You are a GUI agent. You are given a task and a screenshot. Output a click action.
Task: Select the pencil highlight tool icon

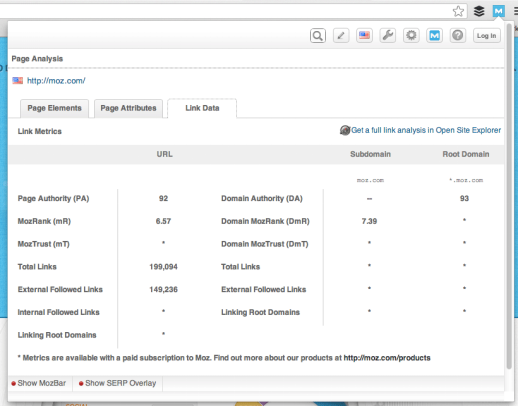341,35
